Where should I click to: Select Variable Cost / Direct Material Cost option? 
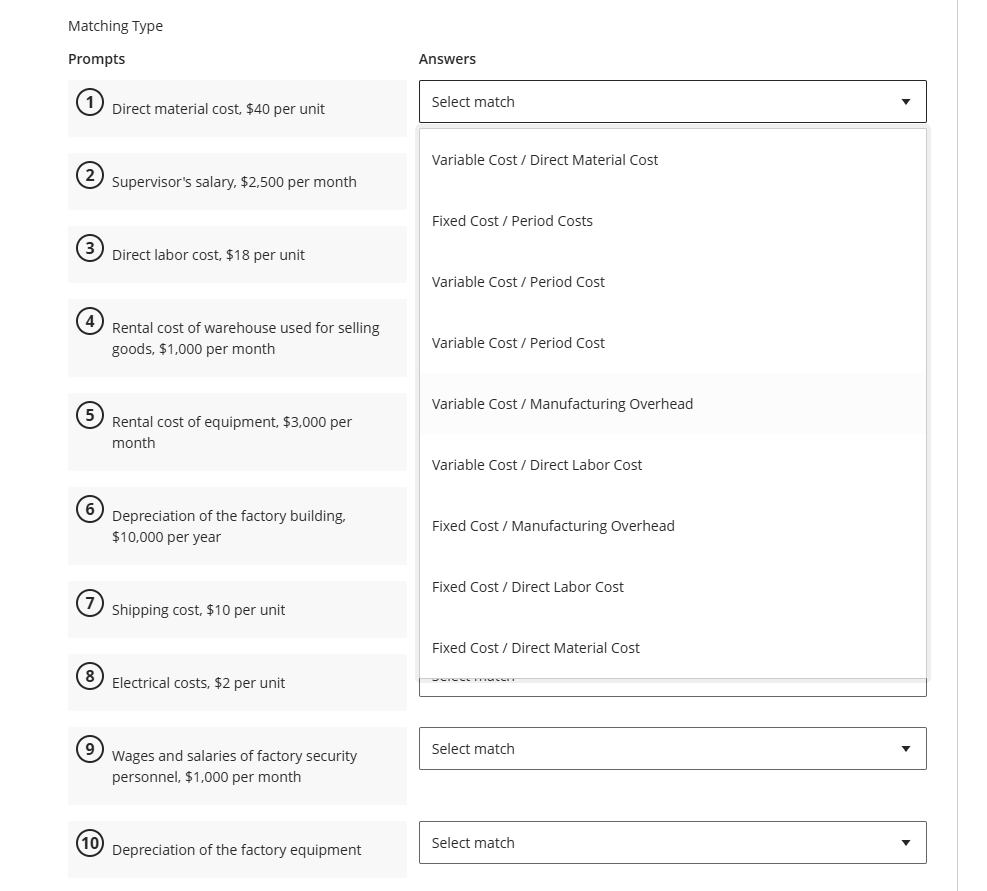tap(545, 159)
